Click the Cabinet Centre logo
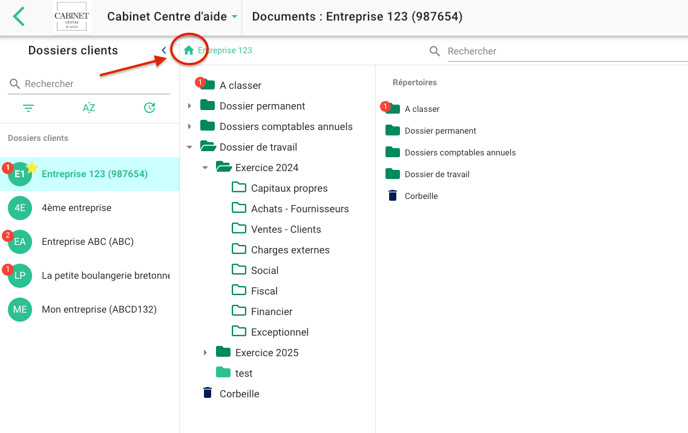This screenshot has height=433, width=688. 71,17
